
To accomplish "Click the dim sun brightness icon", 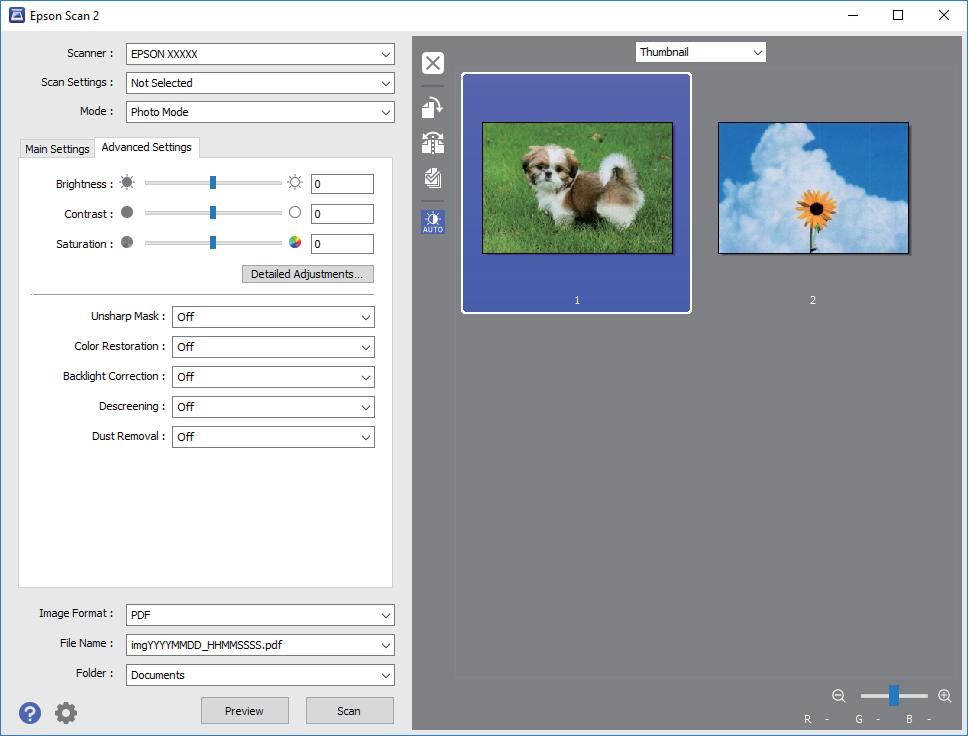I will pyautogui.click(x=127, y=182).
